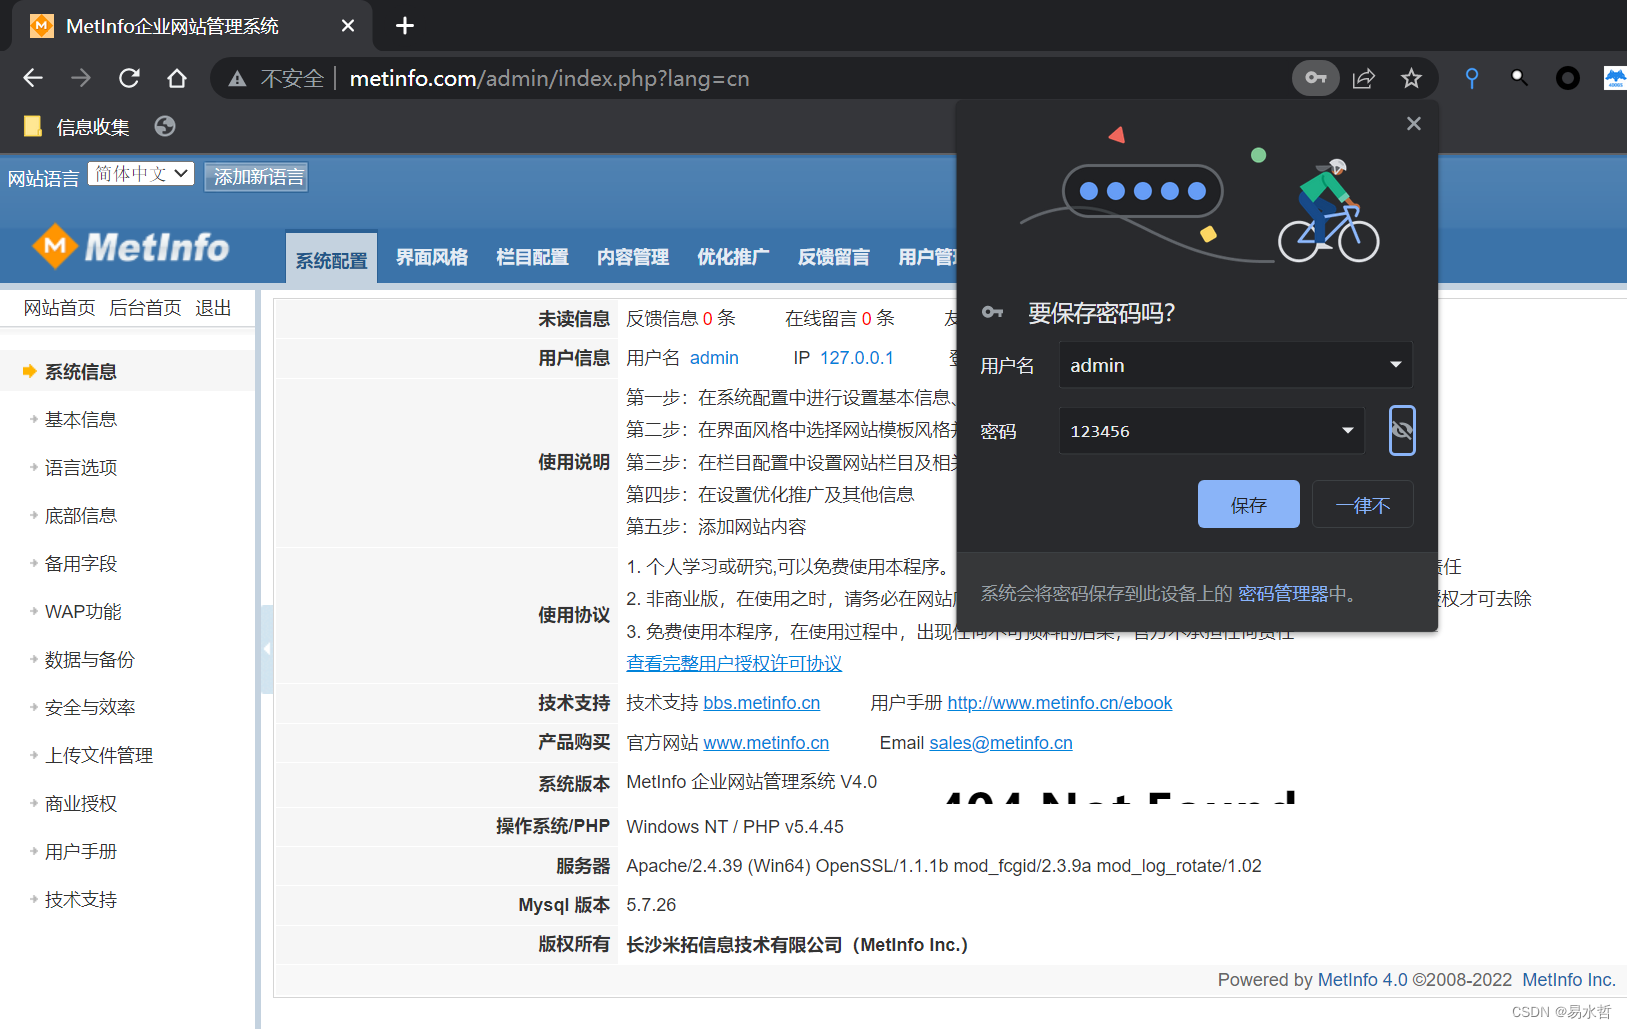
Task: Expand the username dropdown in popup
Action: tap(1396, 365)
